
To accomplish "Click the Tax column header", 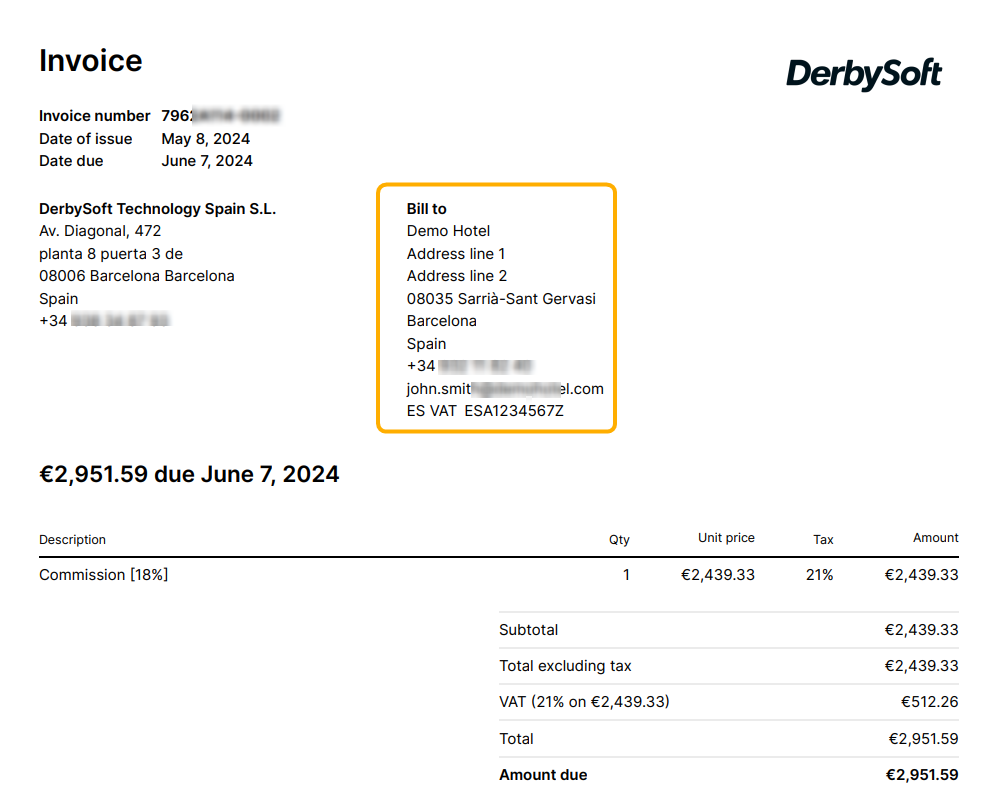I will [823, 539].
